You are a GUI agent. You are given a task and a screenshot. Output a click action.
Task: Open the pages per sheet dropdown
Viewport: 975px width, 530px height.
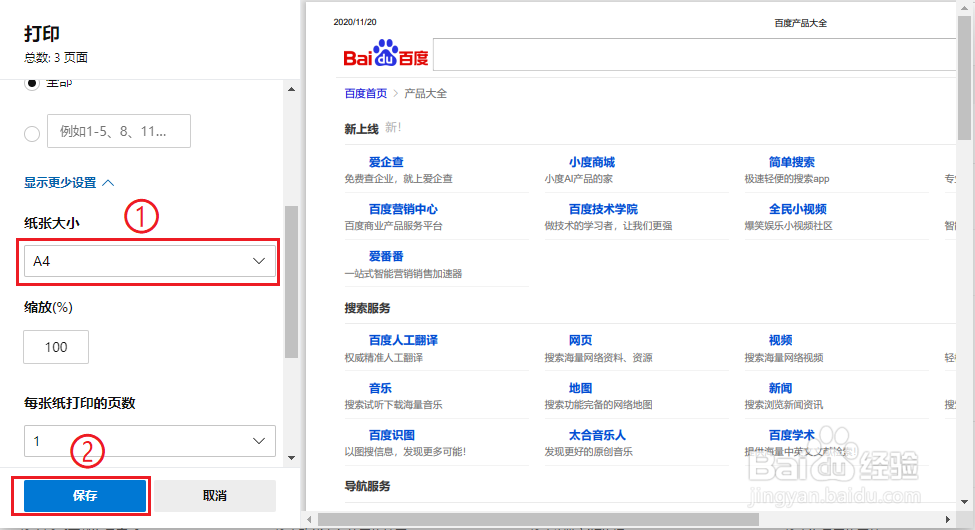point(149,441)
